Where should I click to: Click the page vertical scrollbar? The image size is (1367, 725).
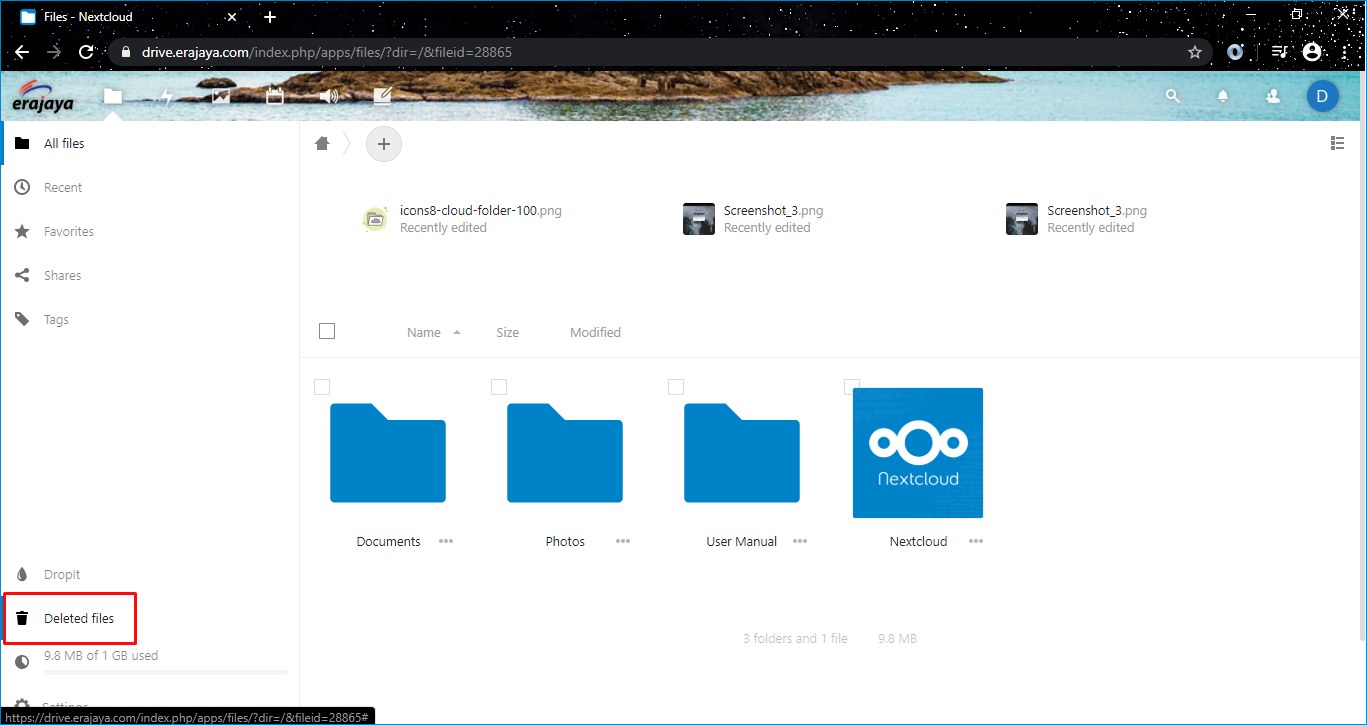coord(1362,380)
